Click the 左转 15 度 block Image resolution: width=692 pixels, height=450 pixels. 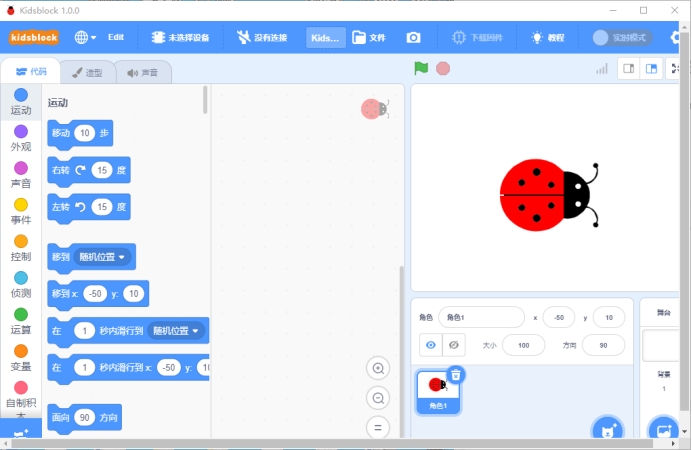[x=89, y=207]
